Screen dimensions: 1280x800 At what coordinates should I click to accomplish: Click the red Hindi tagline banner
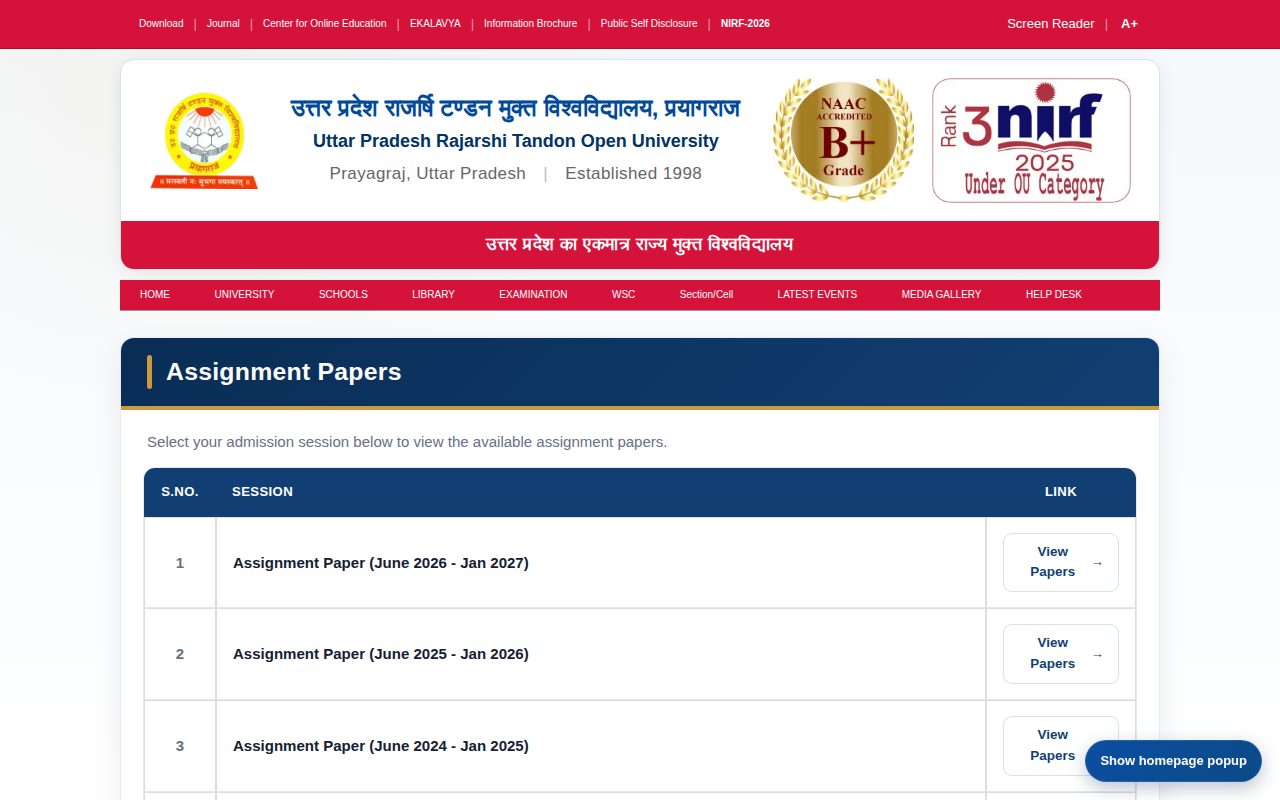tap(640, 245)
